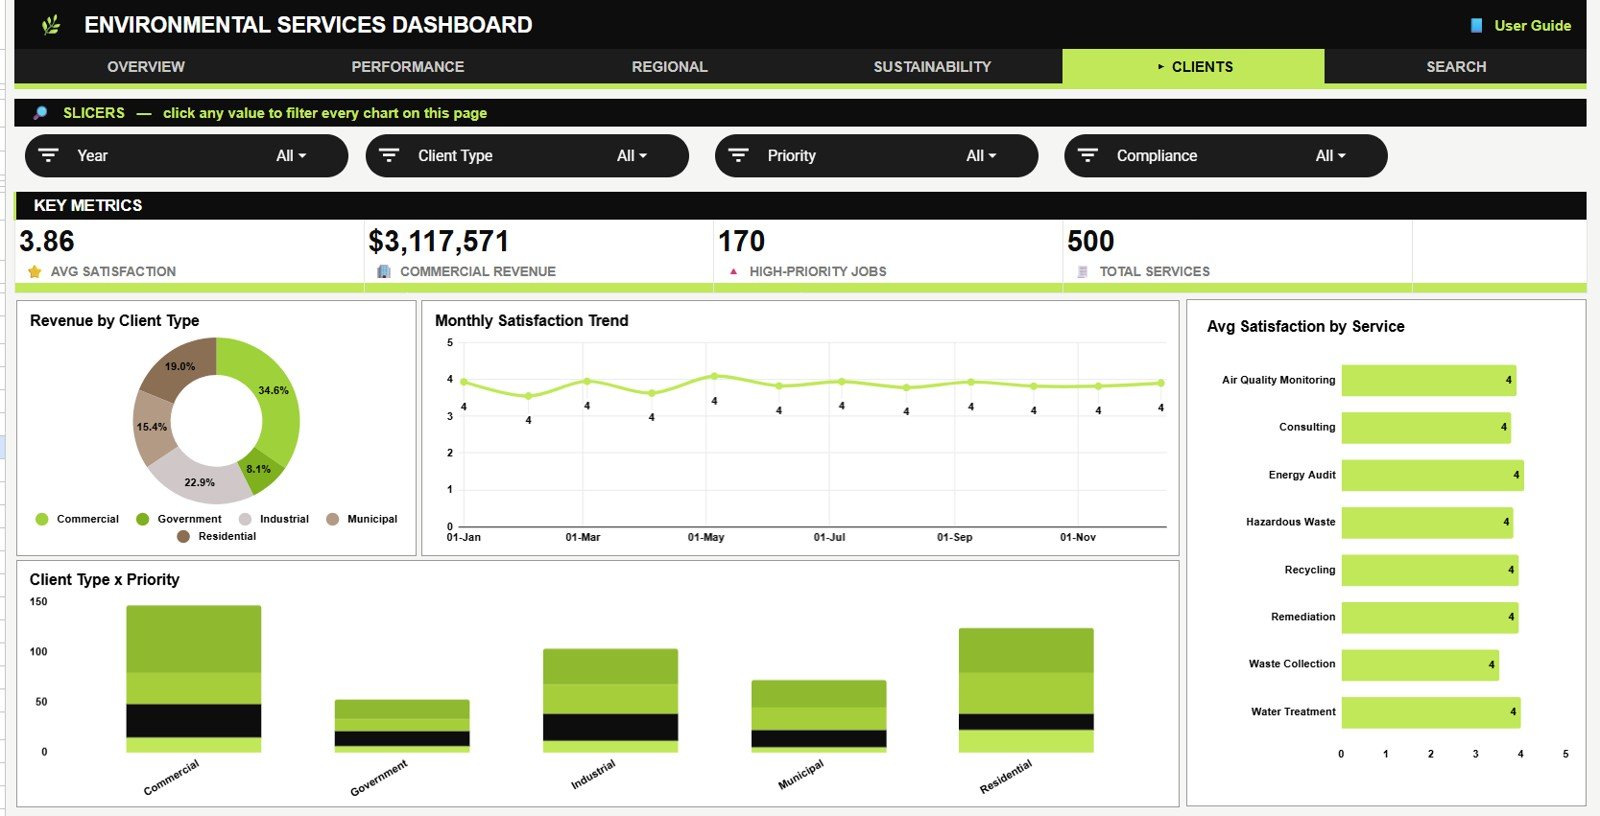Viewport: 1600px width, 816px height.
Task: Click the 3.86 average satisfaction value
Action: coord(47,242)
